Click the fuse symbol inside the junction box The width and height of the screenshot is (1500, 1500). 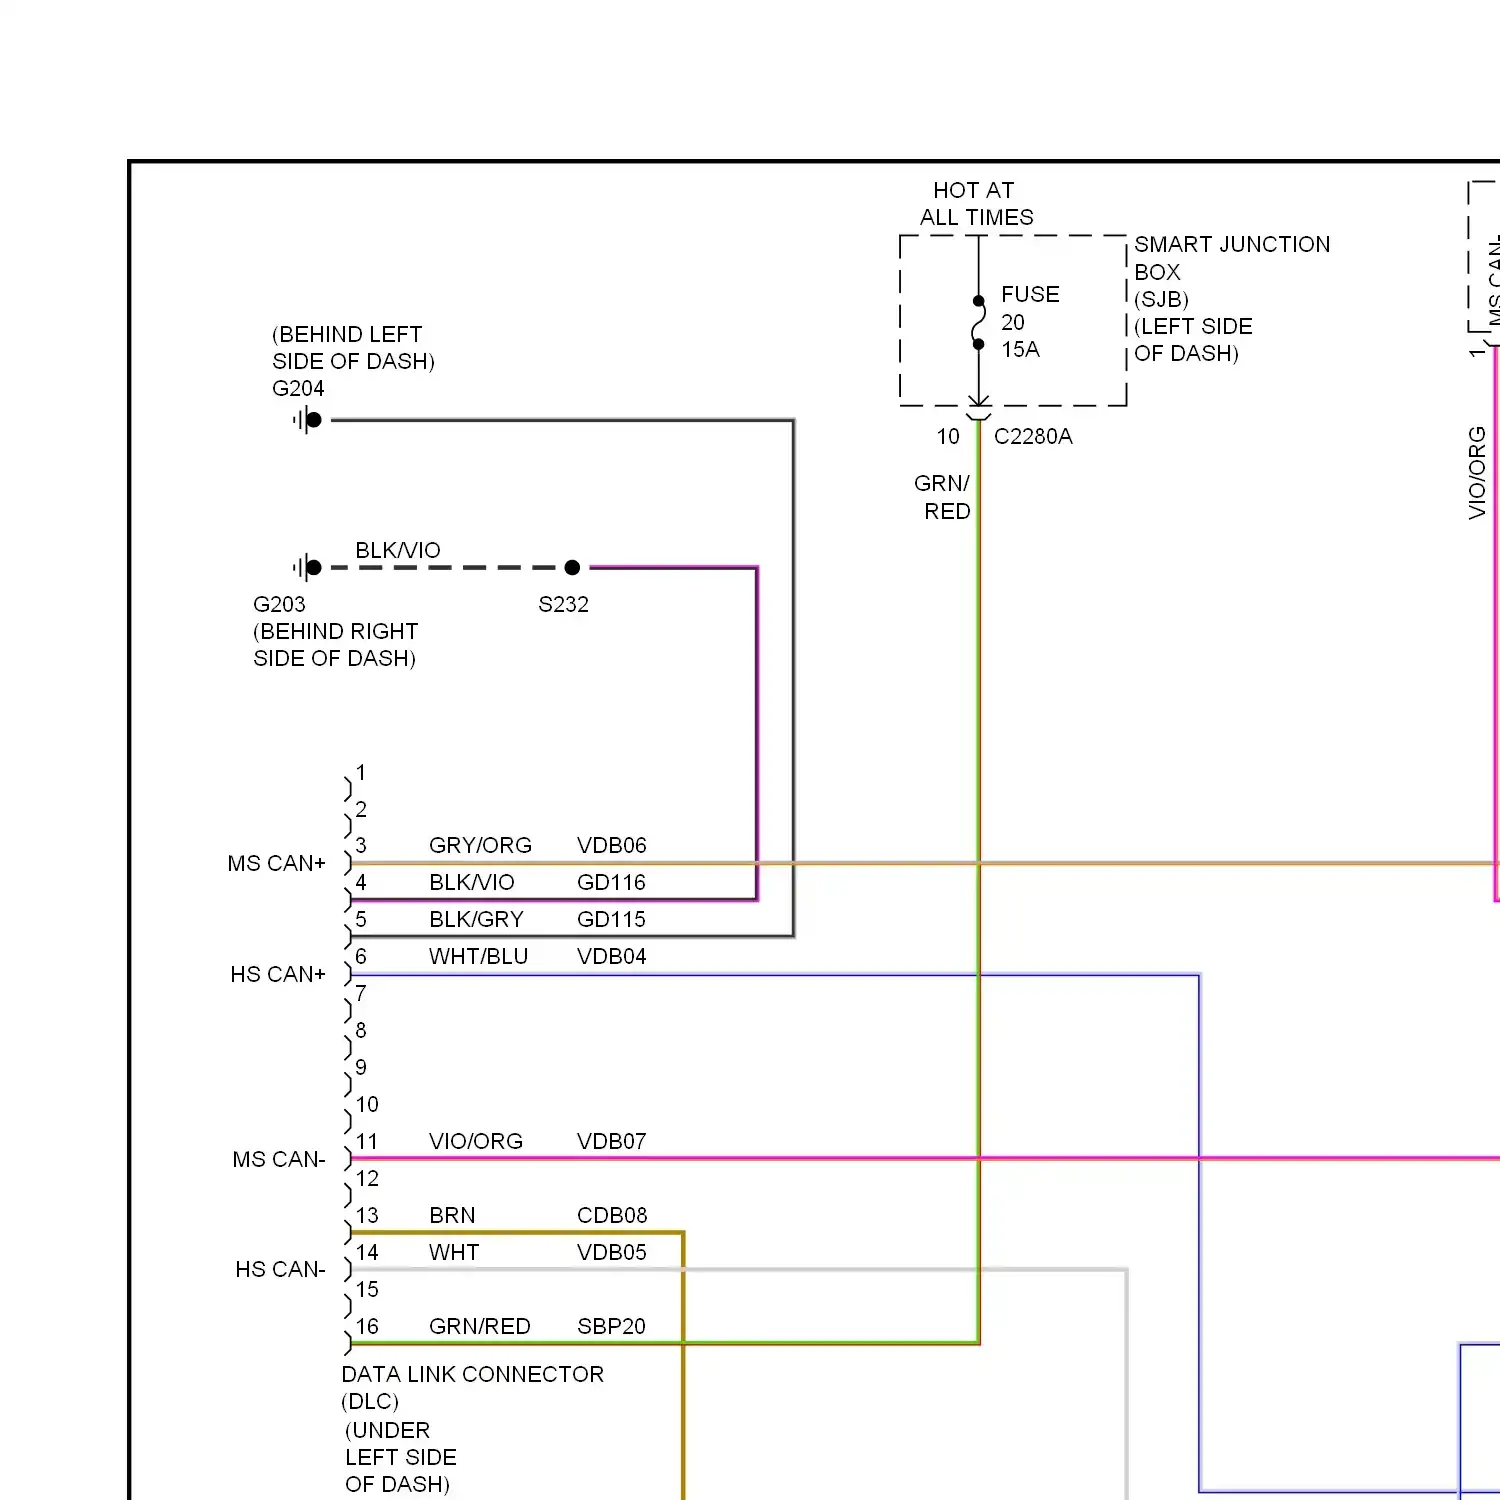pos(979,322)
